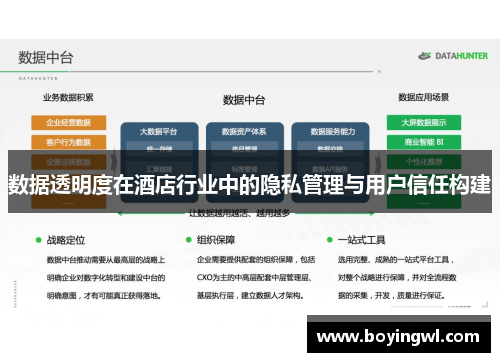Image resolution: width=500 pixels, height=362 pixels.
Task: Open the blue 数据资产体系 panel header
Action: 244,132
